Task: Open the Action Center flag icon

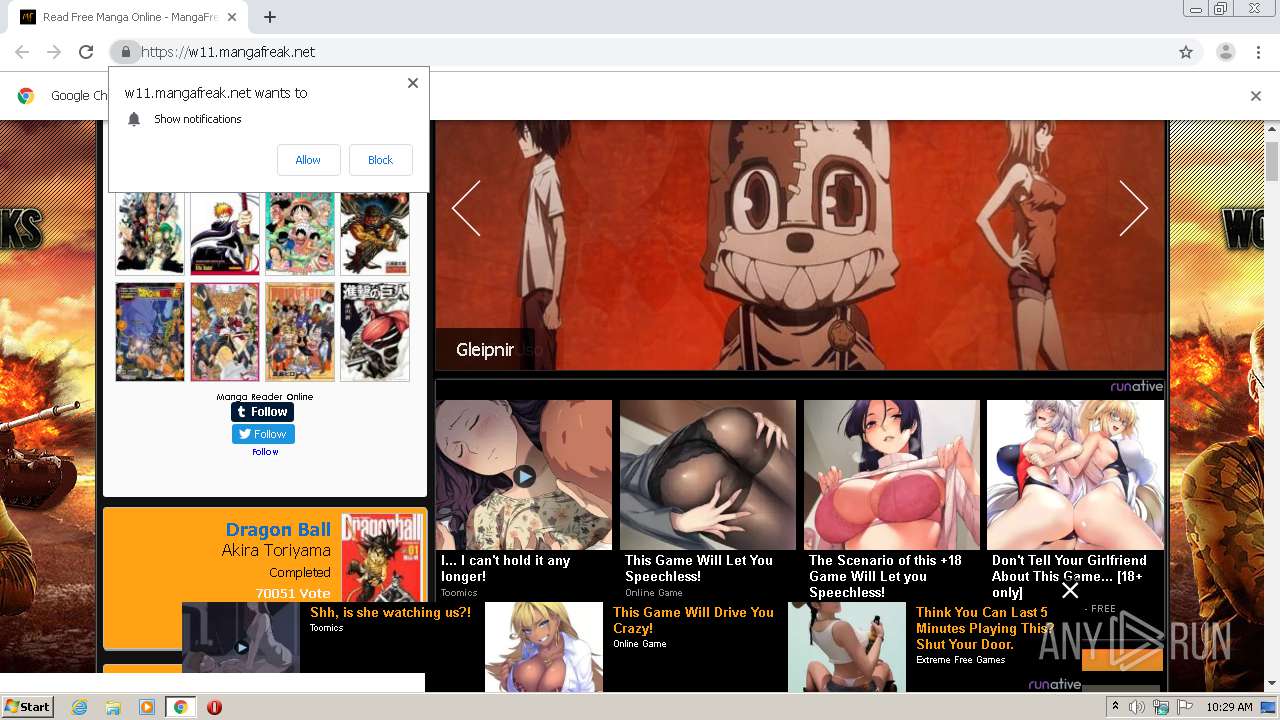Action: [x=1184, y=707]
